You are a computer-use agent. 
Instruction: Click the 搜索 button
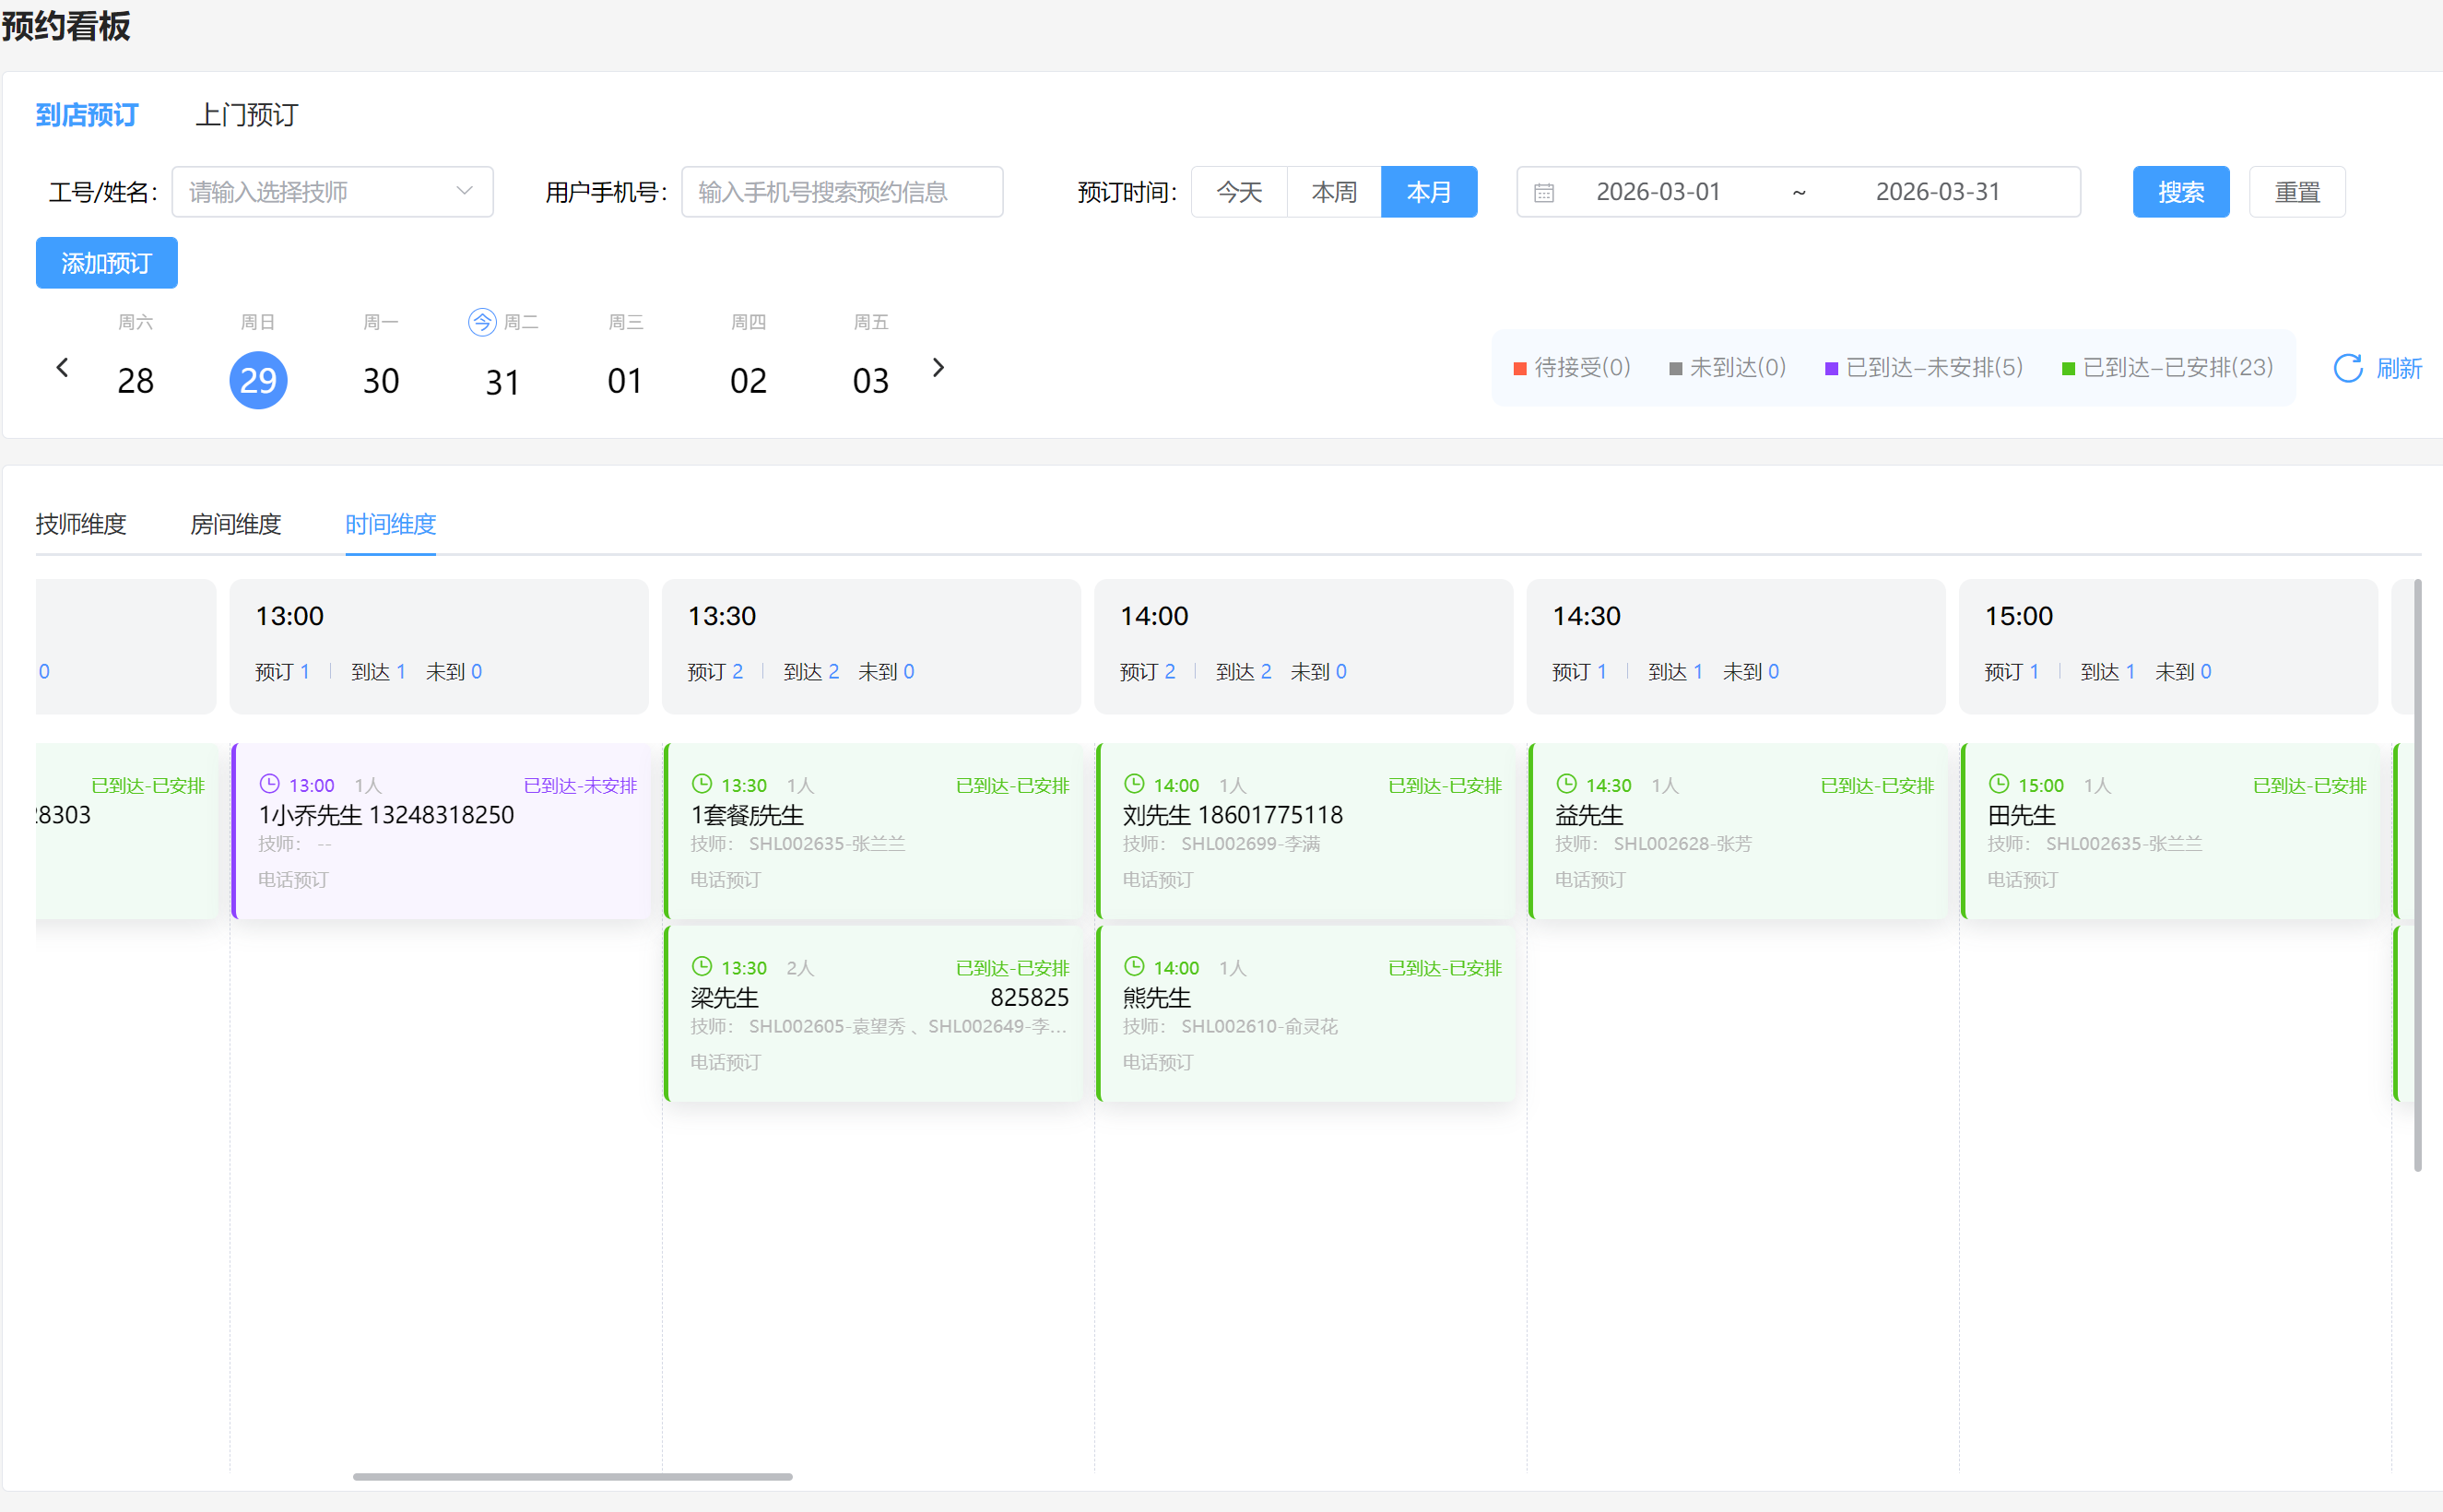coord(2180,192)
